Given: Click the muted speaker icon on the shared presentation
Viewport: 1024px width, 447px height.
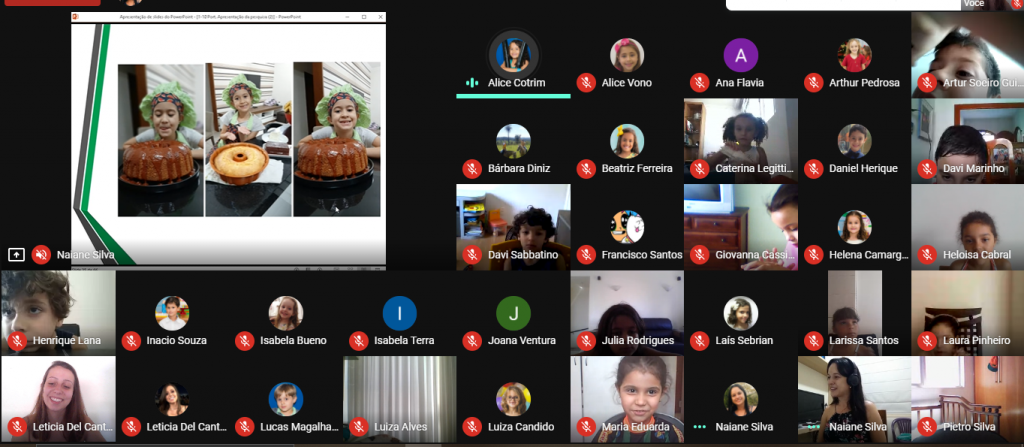Looking at the screenshot, I should 41,254.
